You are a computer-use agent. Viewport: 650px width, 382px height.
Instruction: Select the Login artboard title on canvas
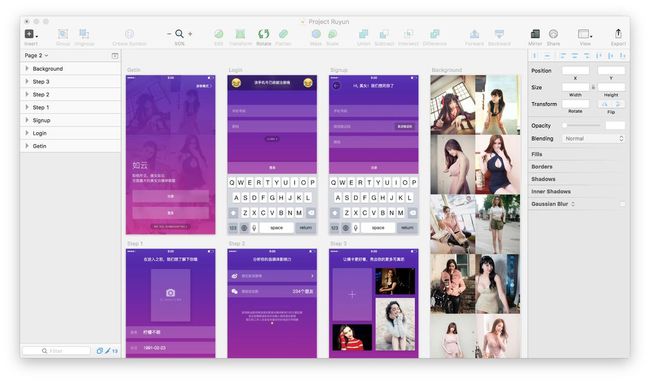click(x=235, y=70)
